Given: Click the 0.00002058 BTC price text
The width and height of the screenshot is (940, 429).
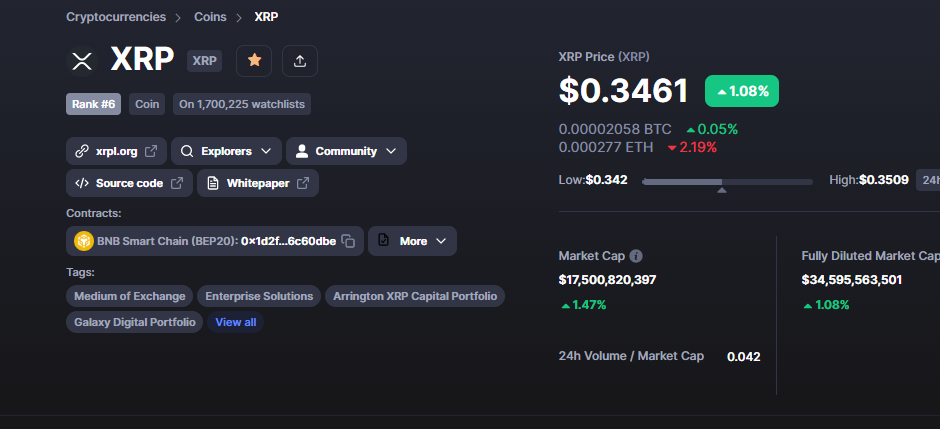Looking at the screenshot, I should 615,129.
